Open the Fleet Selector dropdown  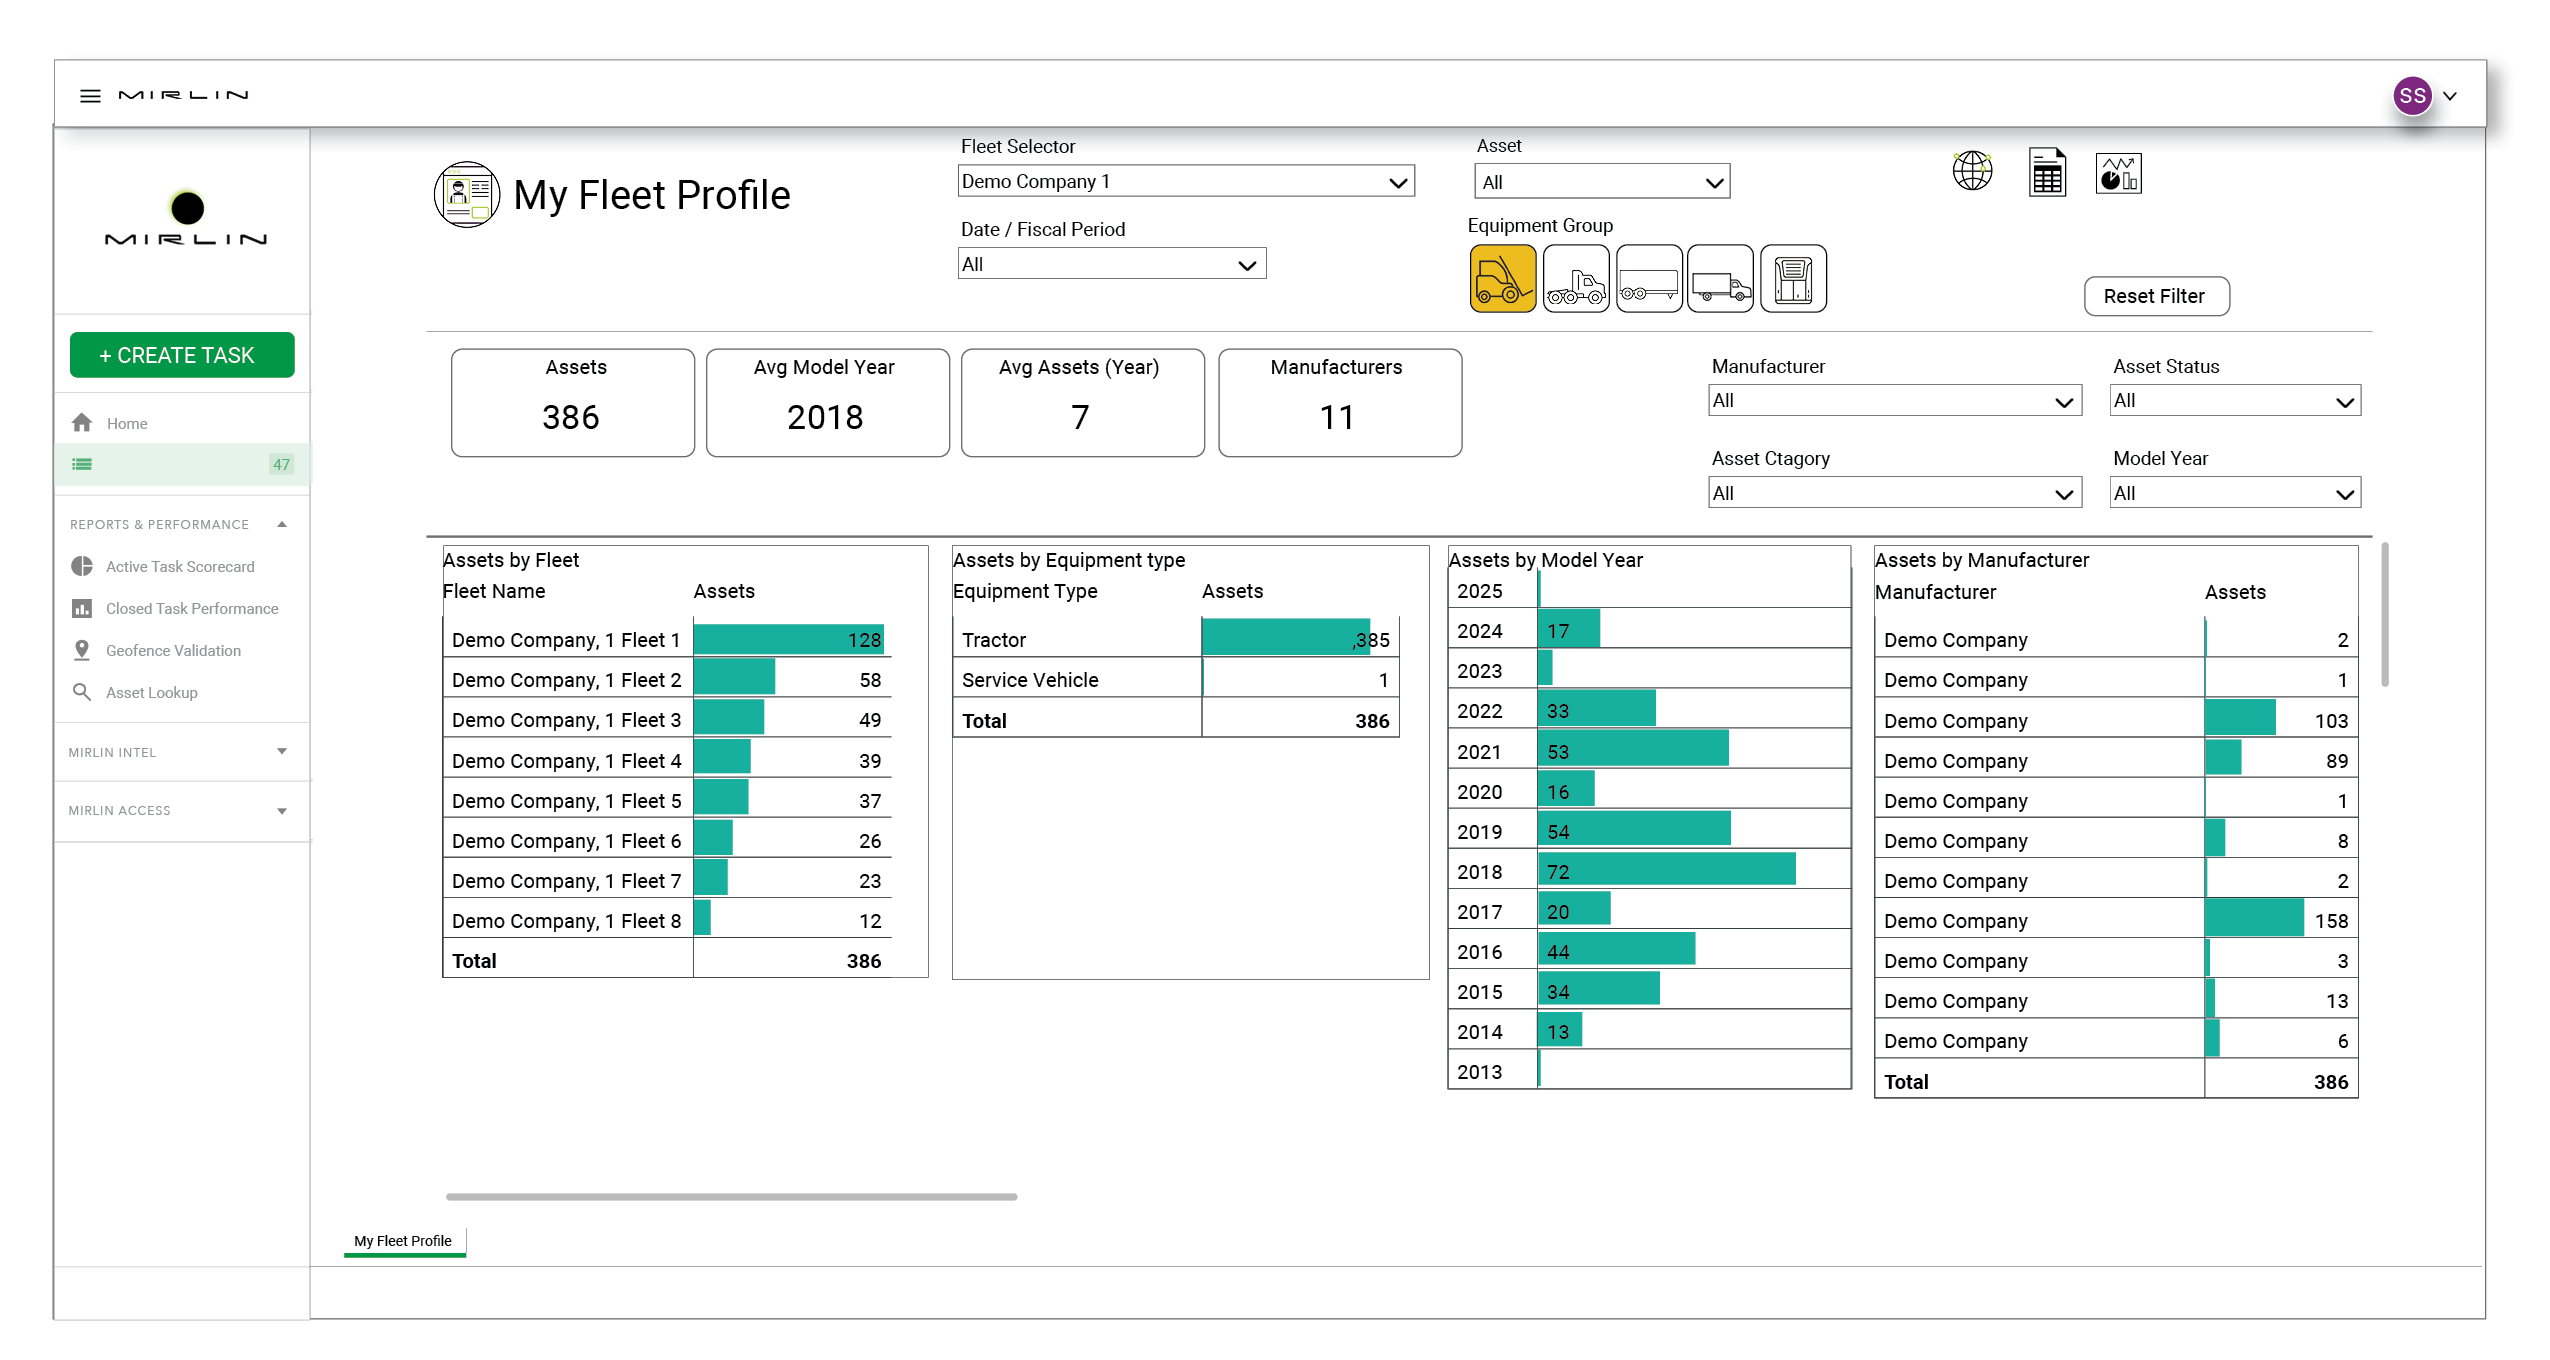pyautogui.click(x=1185, y=181)
